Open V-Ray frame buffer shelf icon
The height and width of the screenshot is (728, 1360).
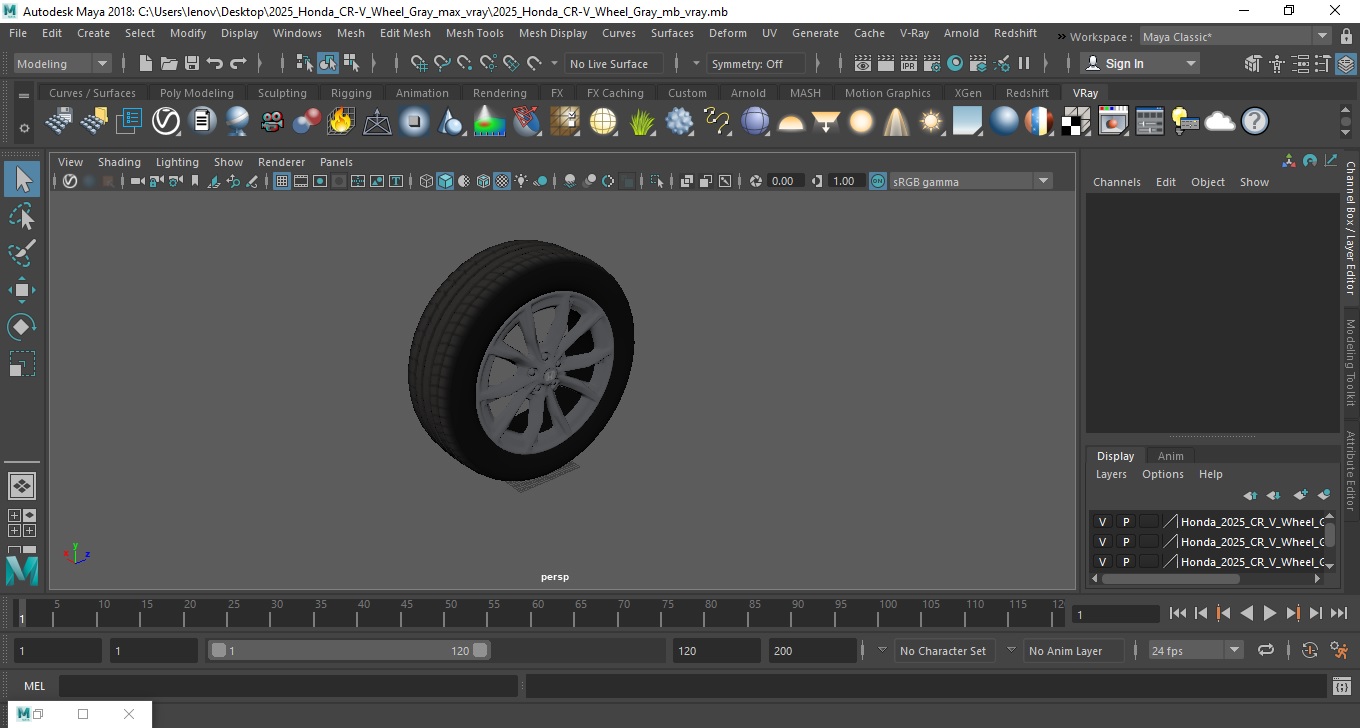(x=1113, y=122)
